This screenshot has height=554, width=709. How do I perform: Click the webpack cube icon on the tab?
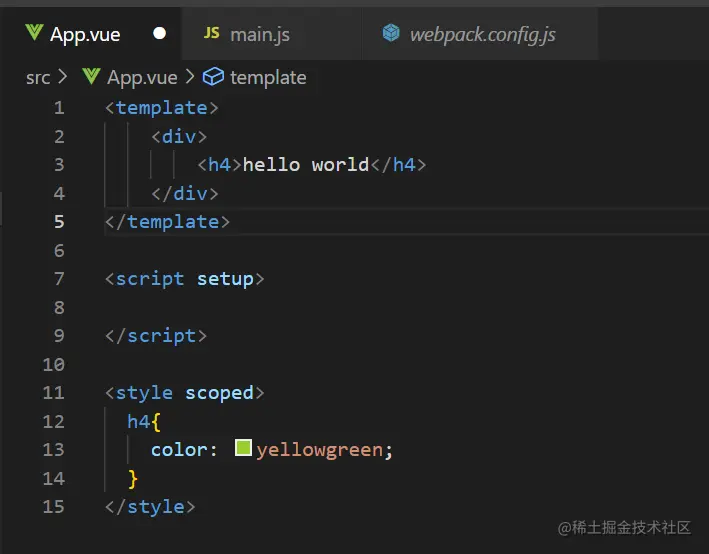[x=391, y=34]
